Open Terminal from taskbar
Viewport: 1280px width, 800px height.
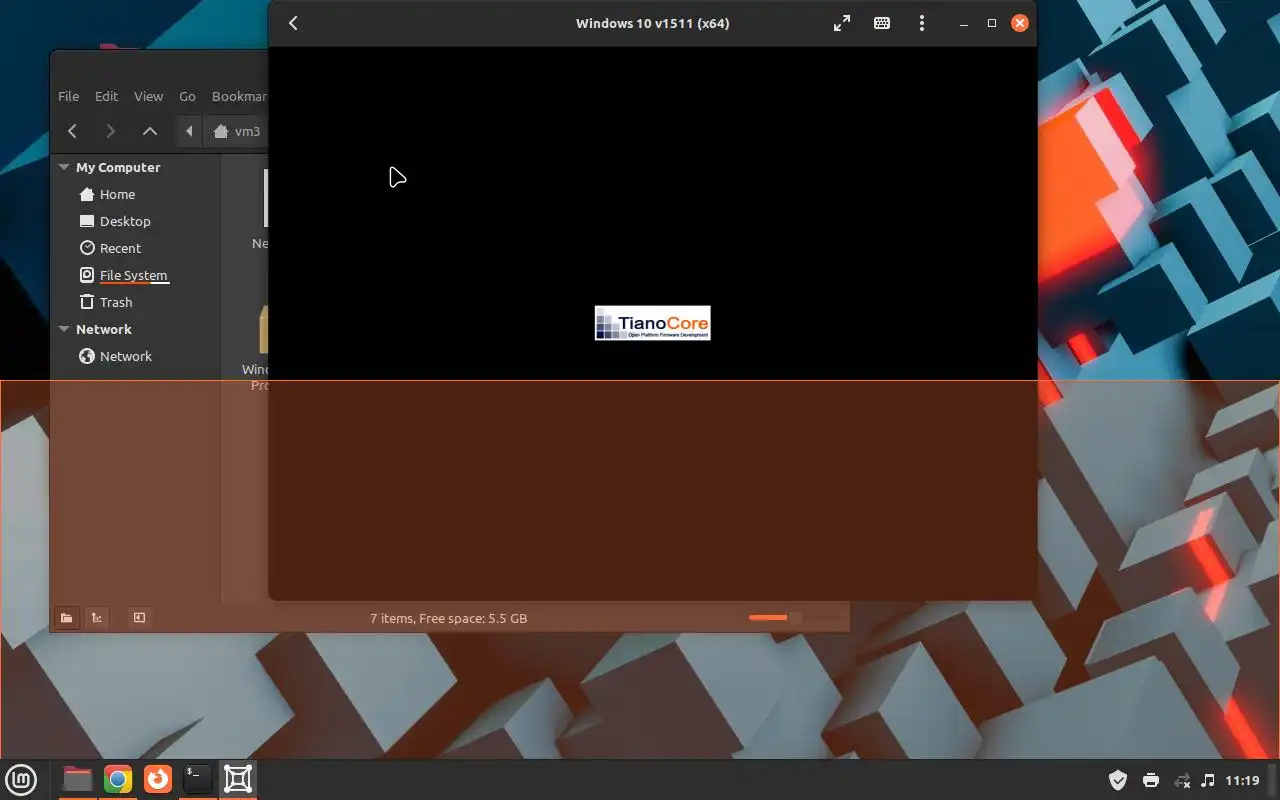(198, 779)
